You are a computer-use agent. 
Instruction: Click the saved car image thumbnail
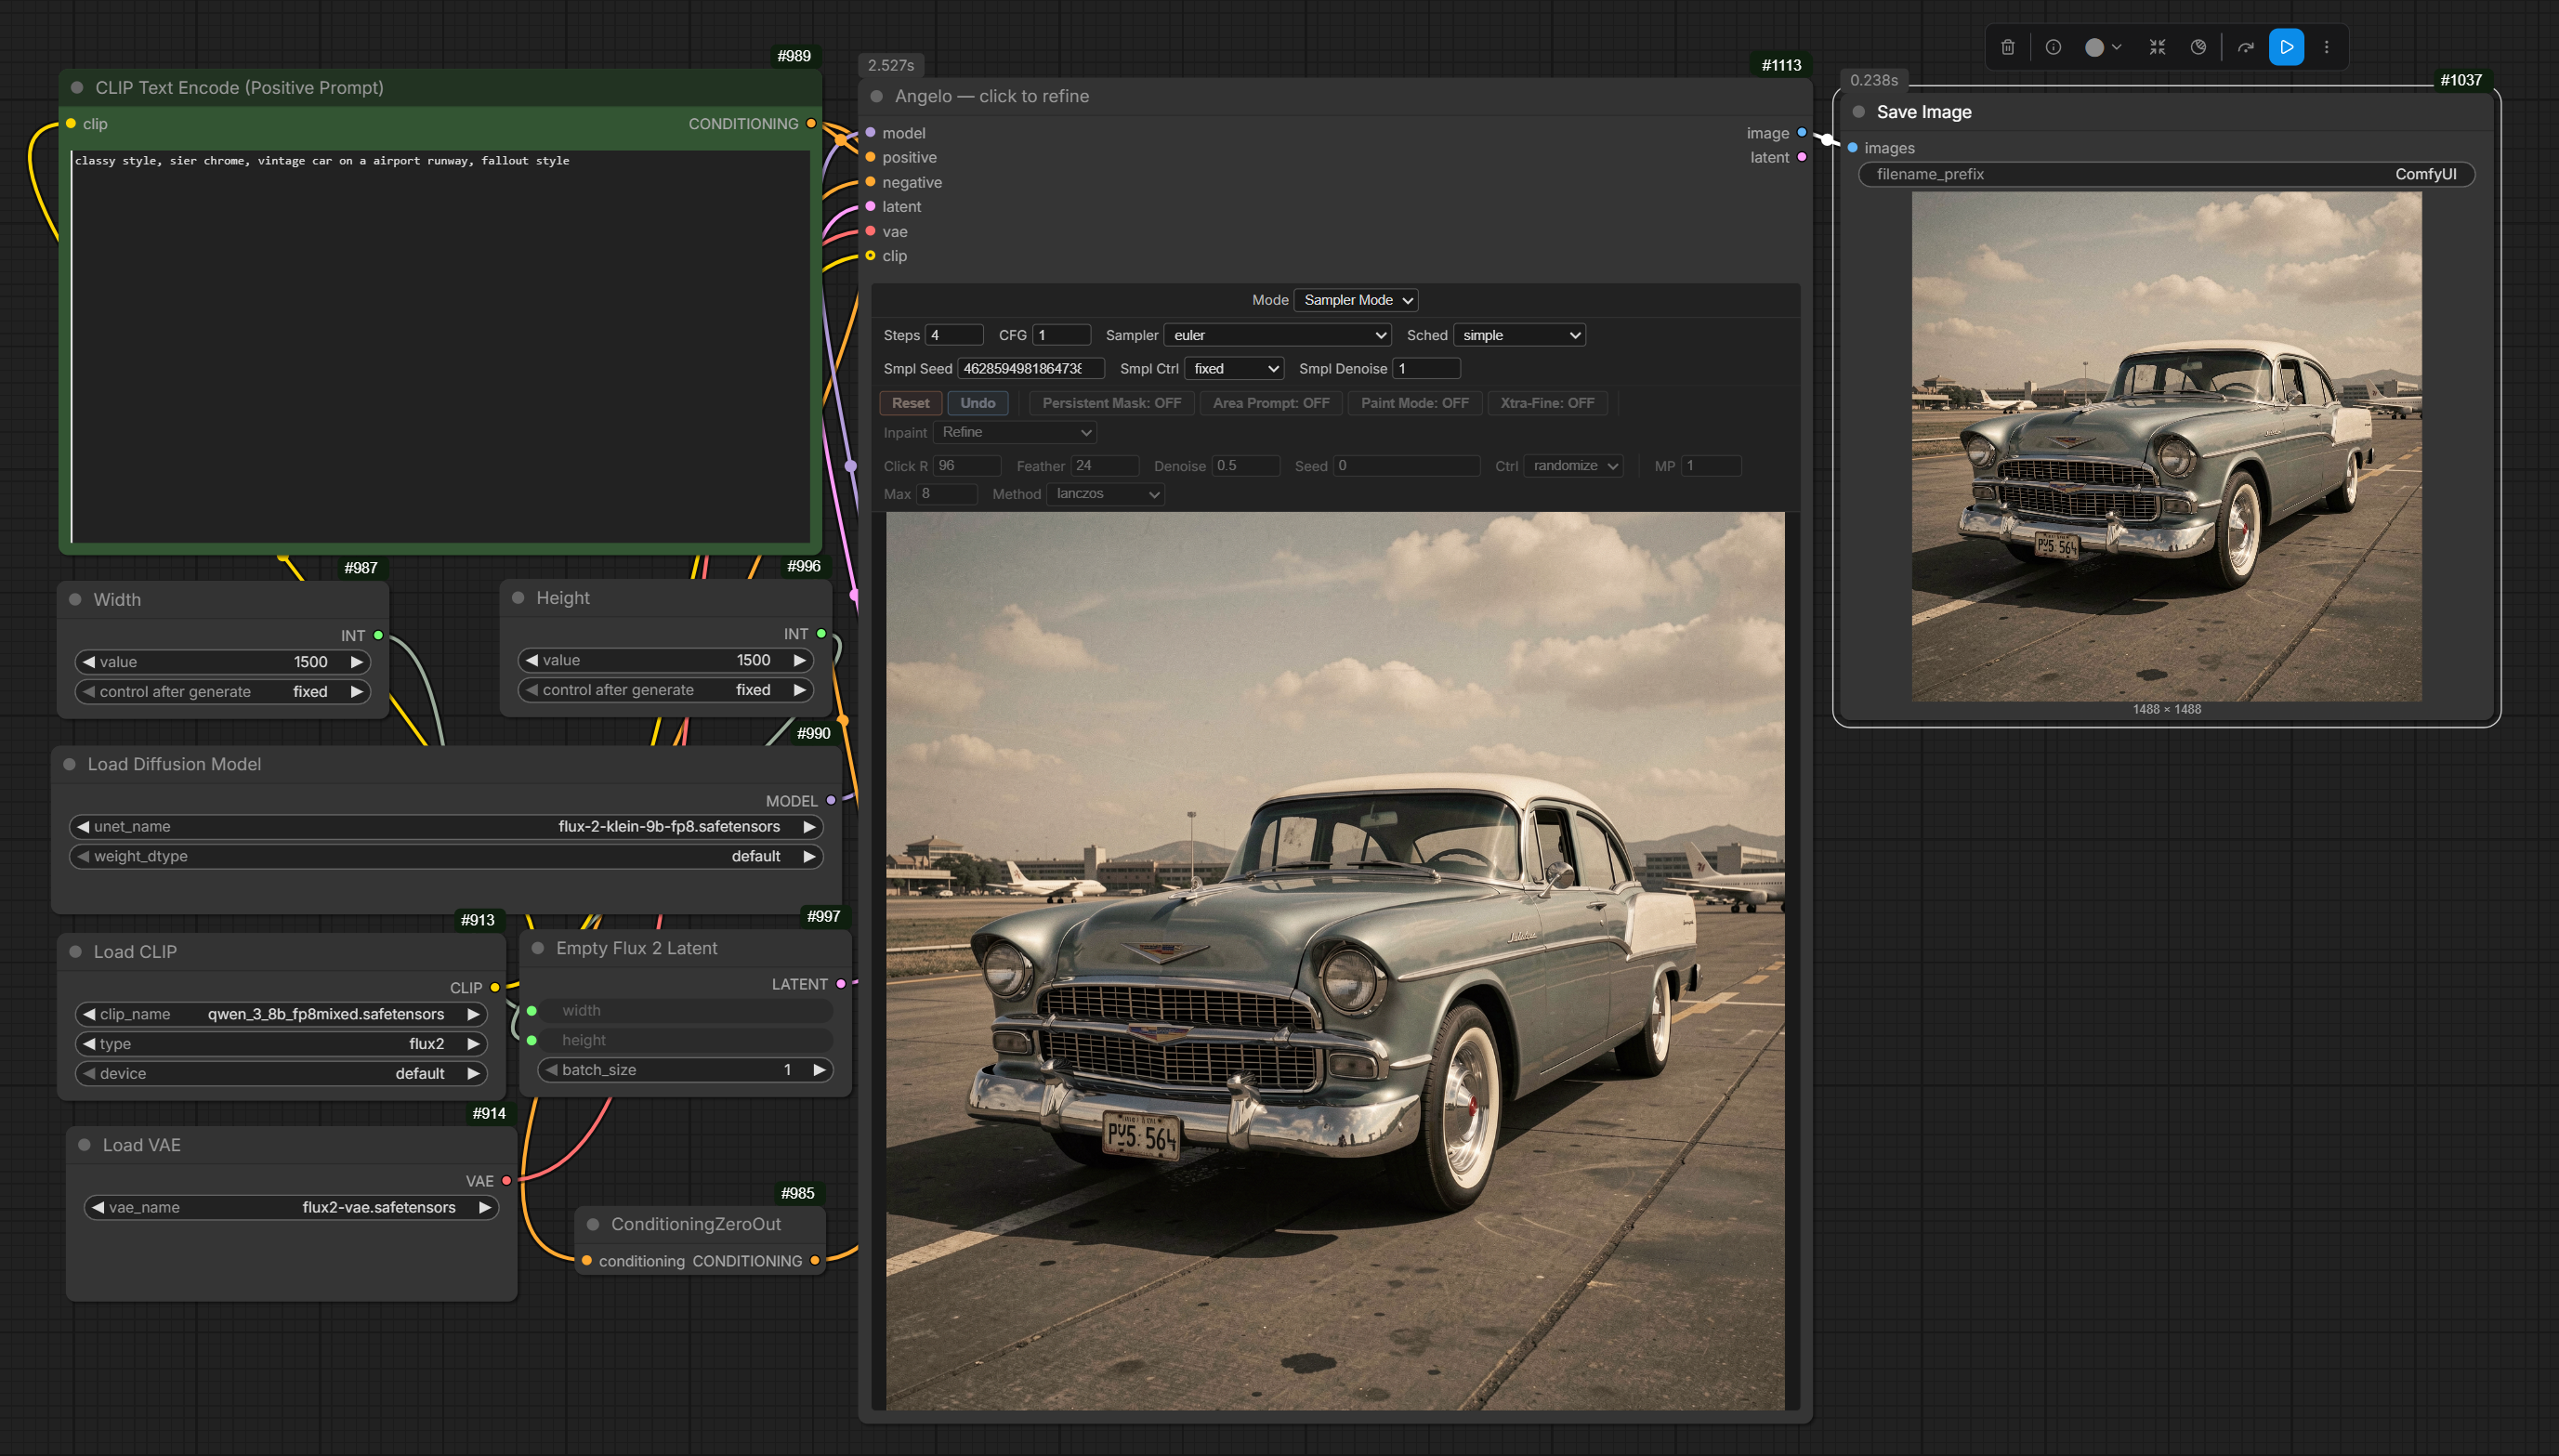[x=2166, y=447]
